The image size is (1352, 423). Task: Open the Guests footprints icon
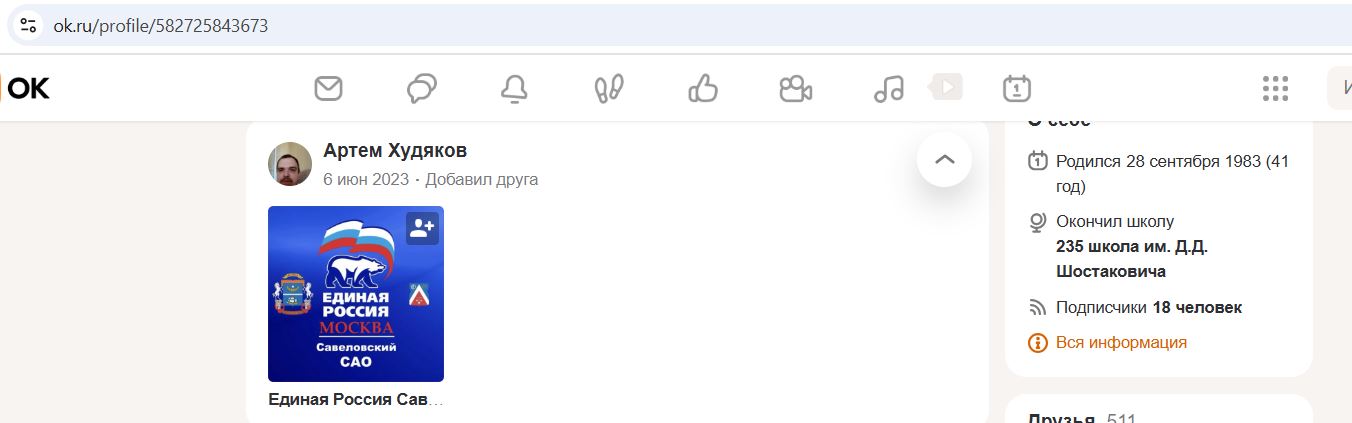[x=608, y=89]
